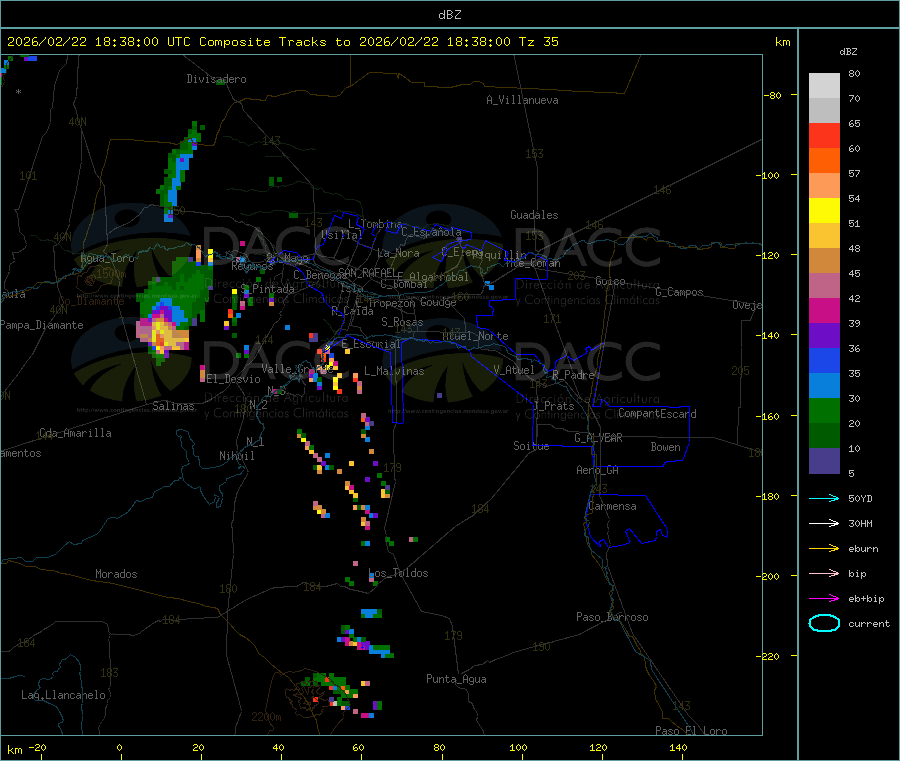Click the 65 dBZ red color swatch
Image resolution: width=900 pixels, height=761 pixels.
[x=824, y=135]
